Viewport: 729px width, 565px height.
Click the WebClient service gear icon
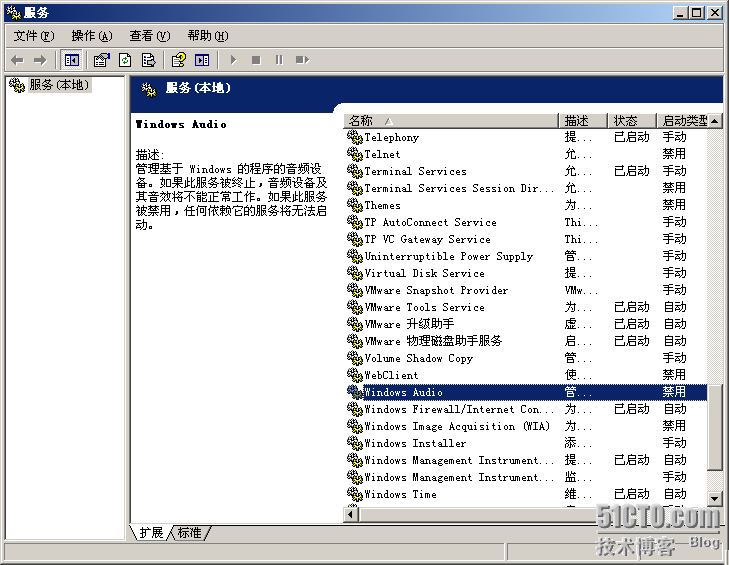[355, 375]
